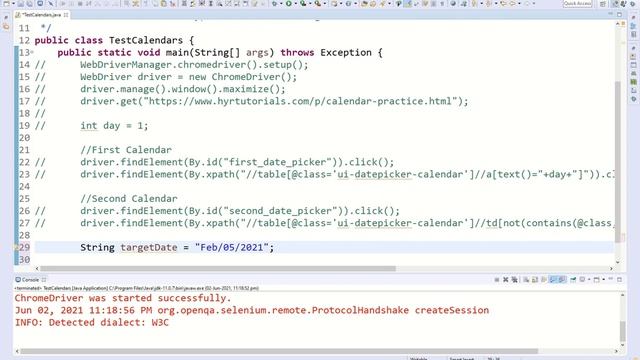Click the //First Calendar comment
Screen dimensions: 640x360
click(x=126, y=150)
